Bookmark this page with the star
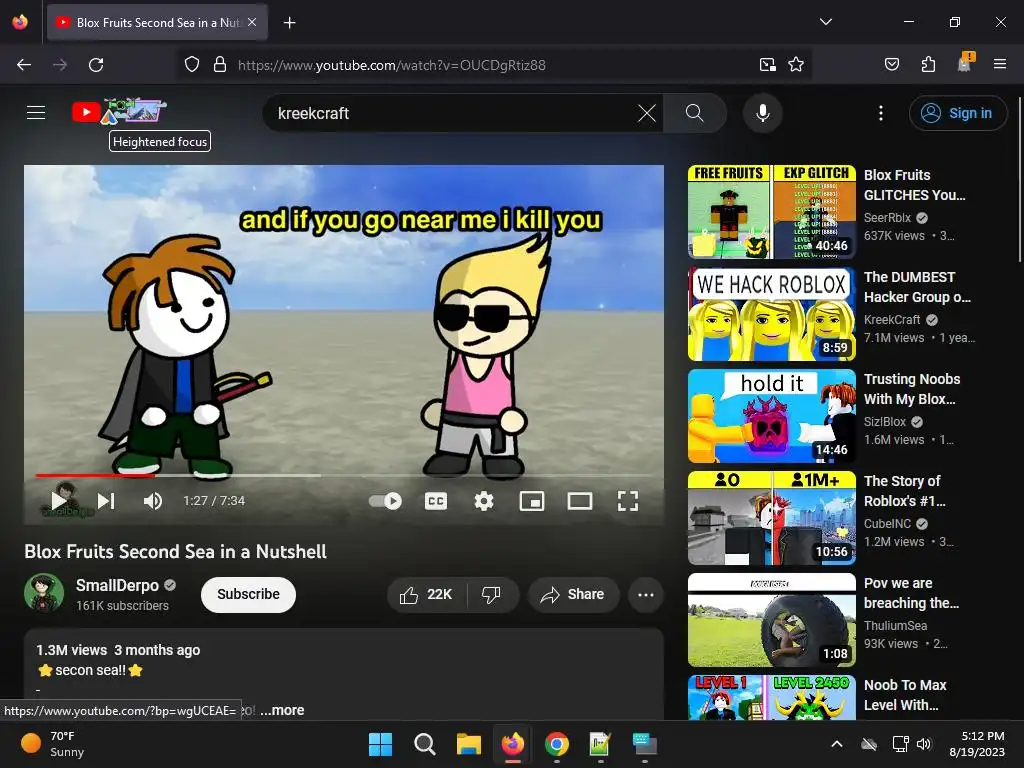 pyautogui.click(x=795, y=65)
